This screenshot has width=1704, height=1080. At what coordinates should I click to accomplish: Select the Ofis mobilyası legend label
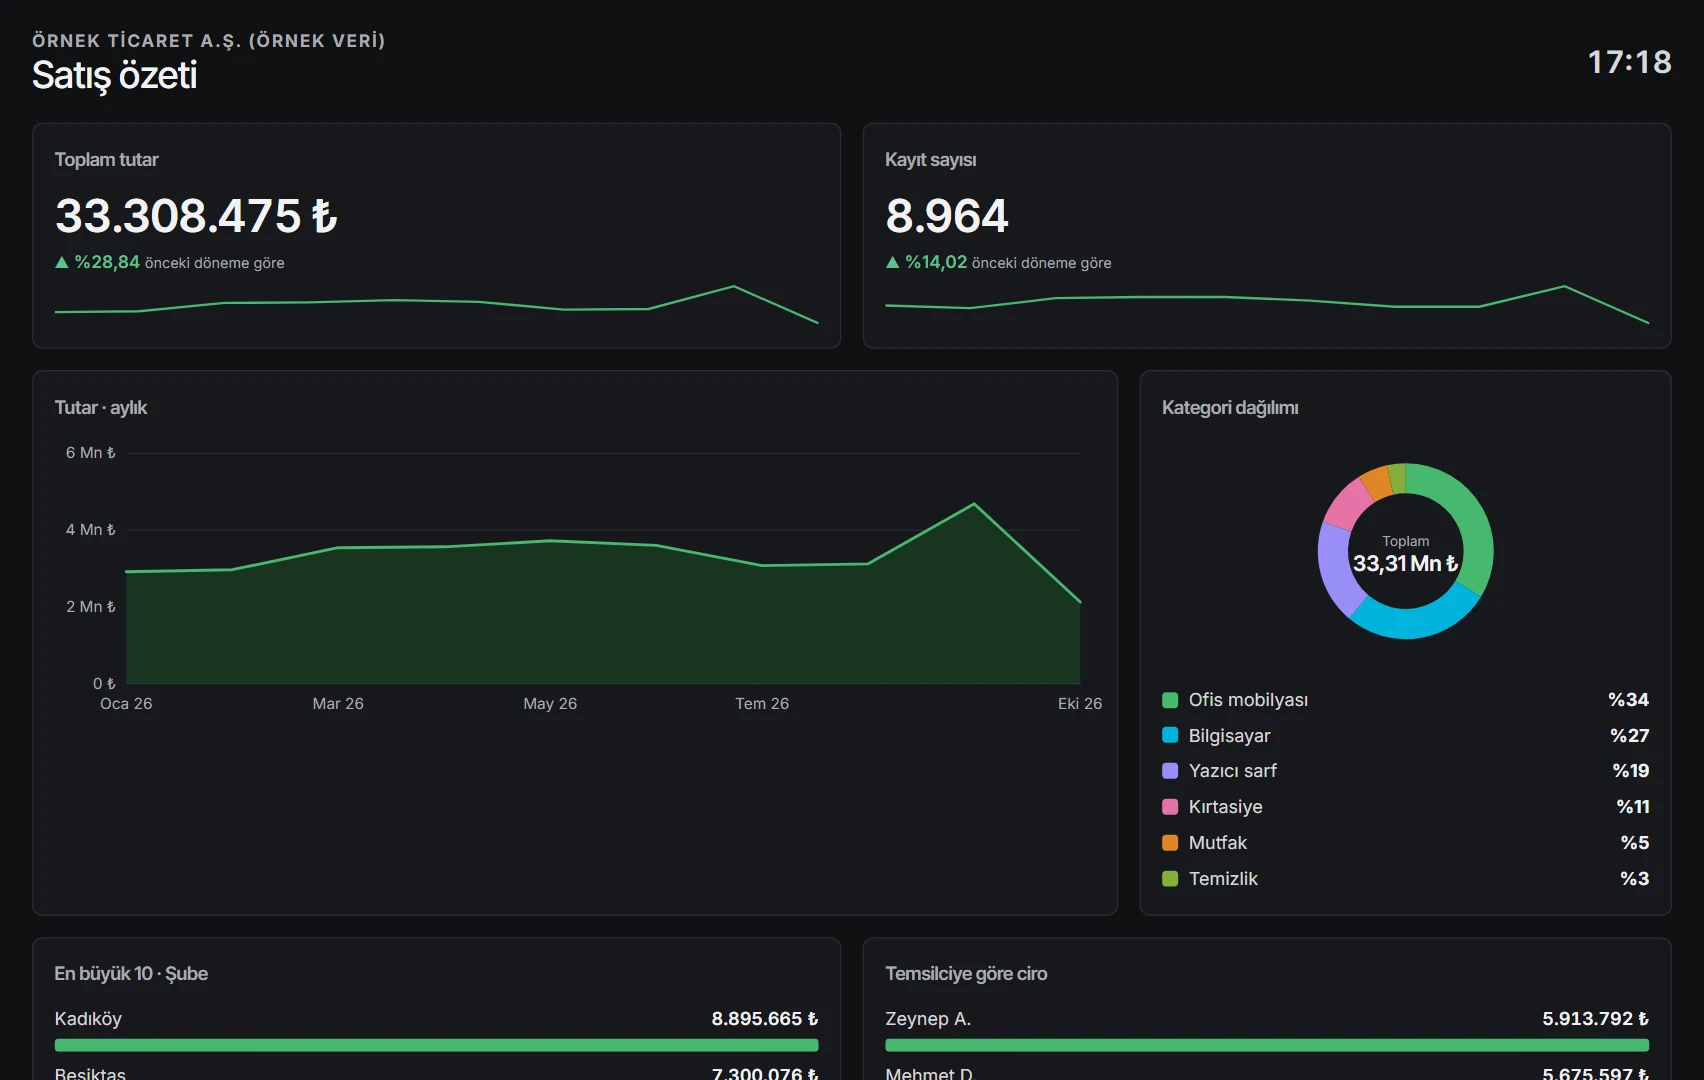(1248, 700)
